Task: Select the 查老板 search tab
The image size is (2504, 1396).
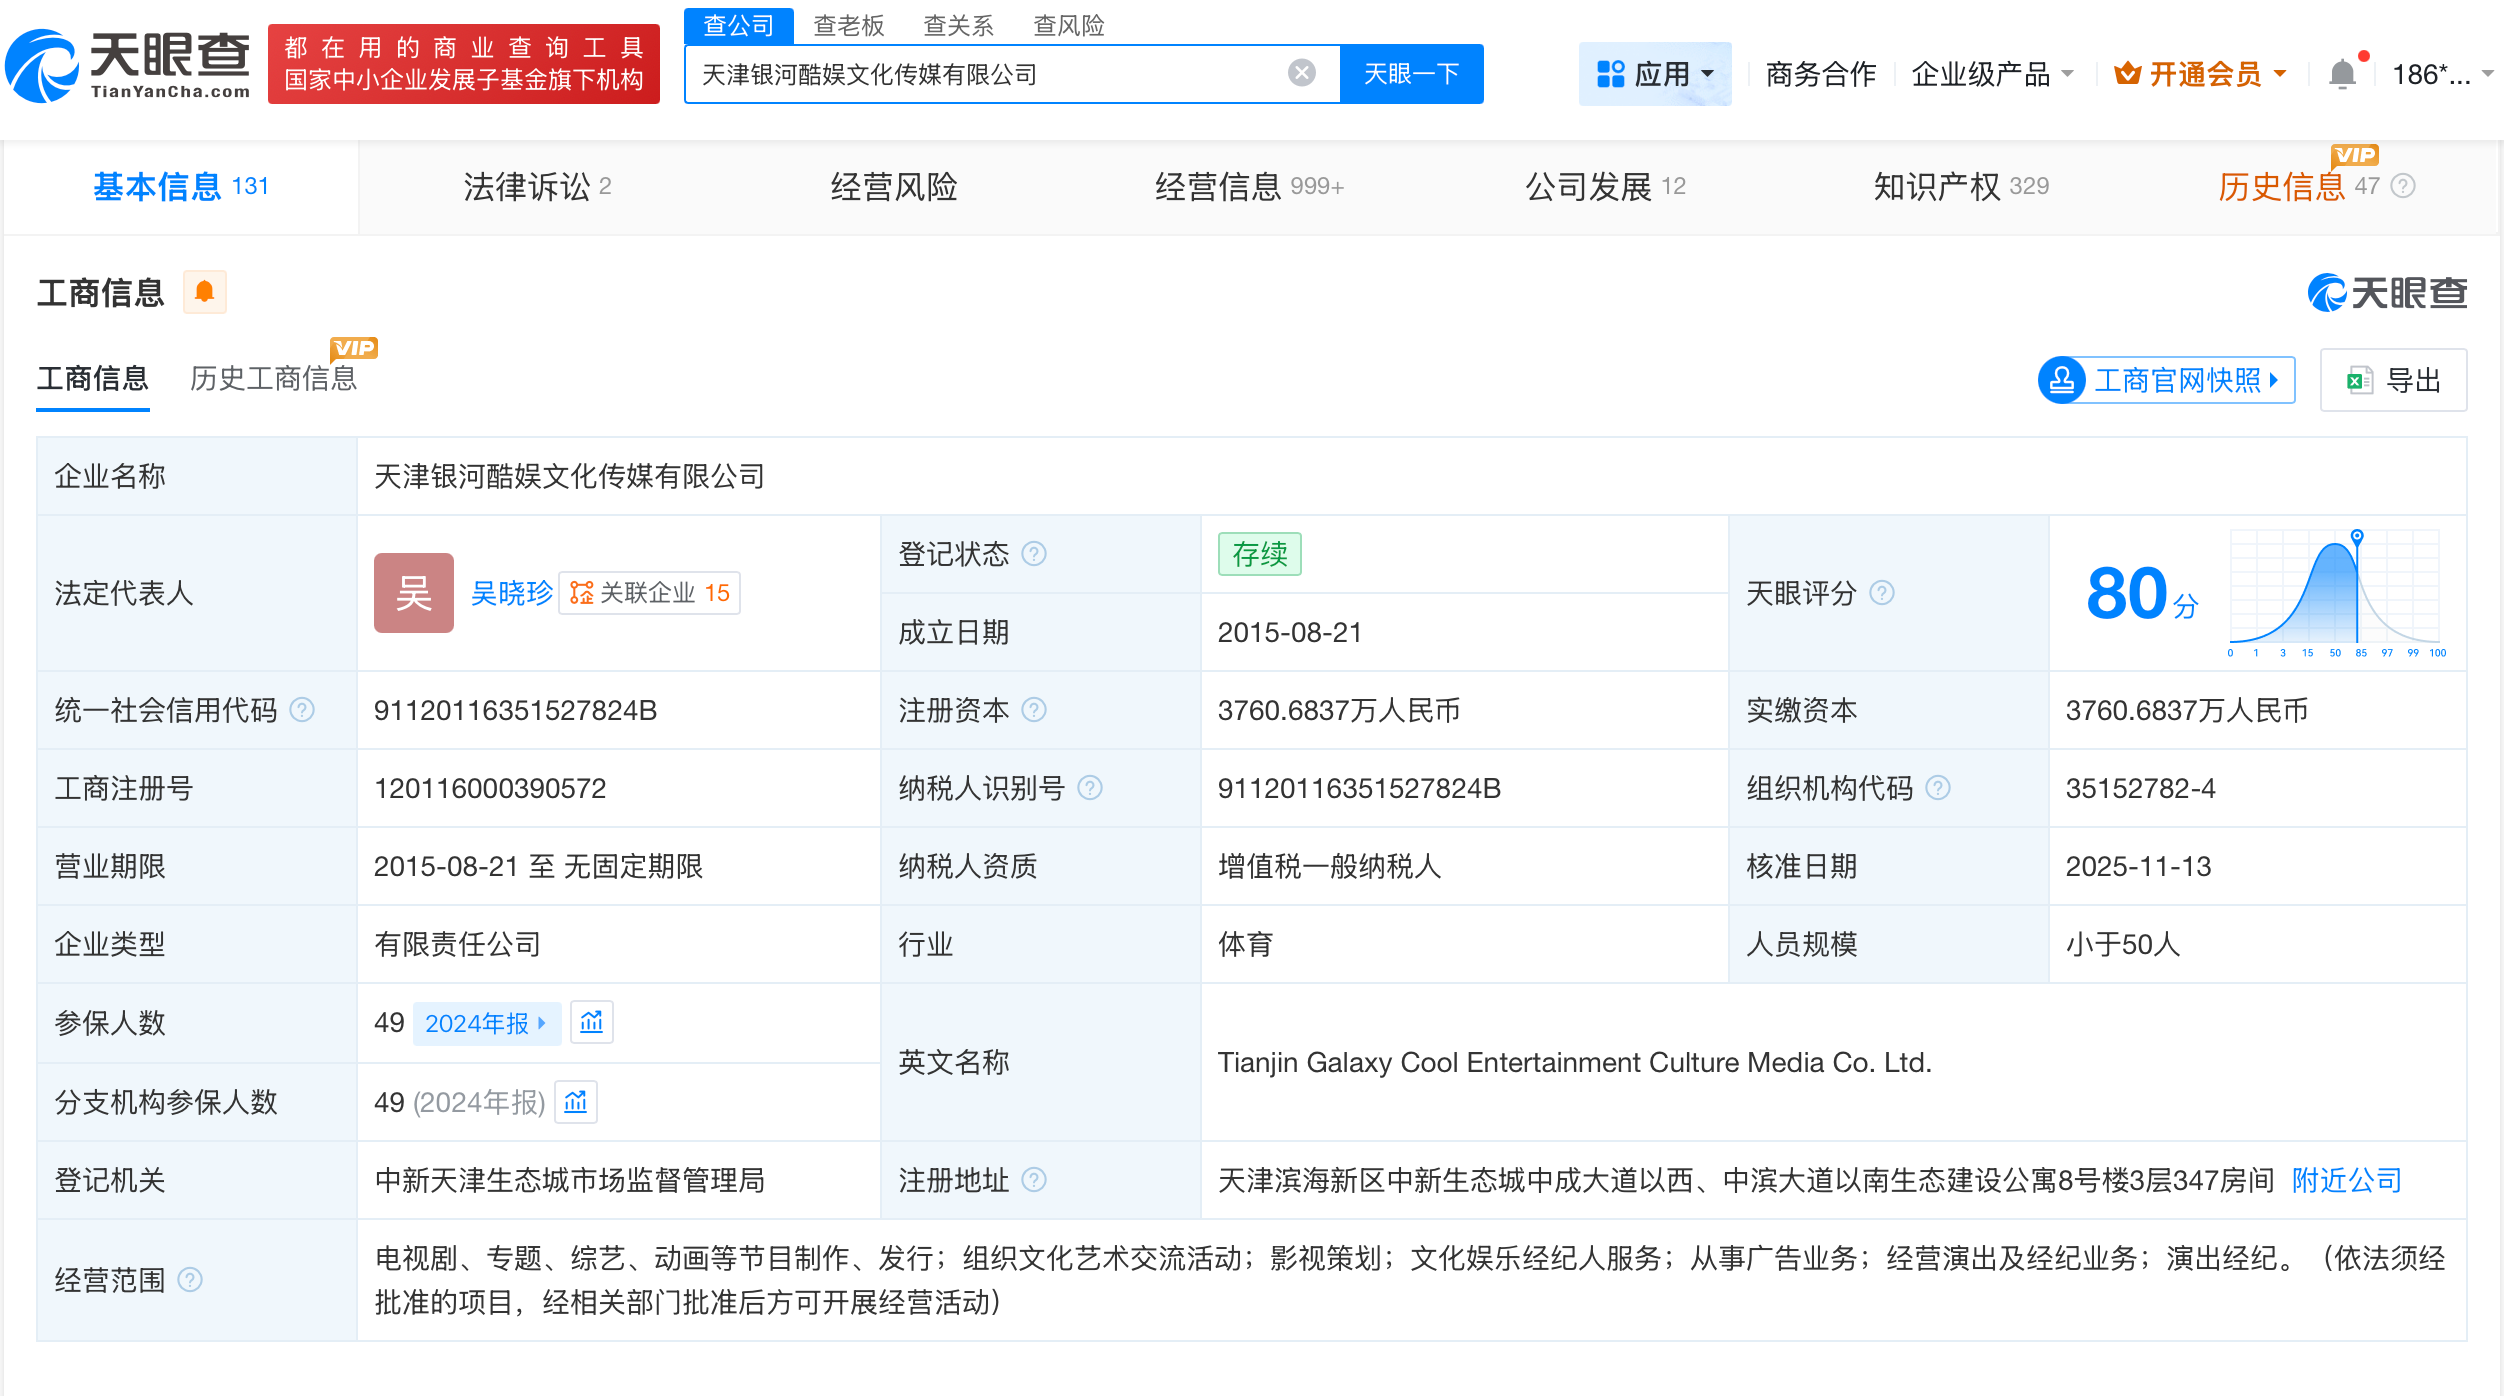Action: pos(847,24)
